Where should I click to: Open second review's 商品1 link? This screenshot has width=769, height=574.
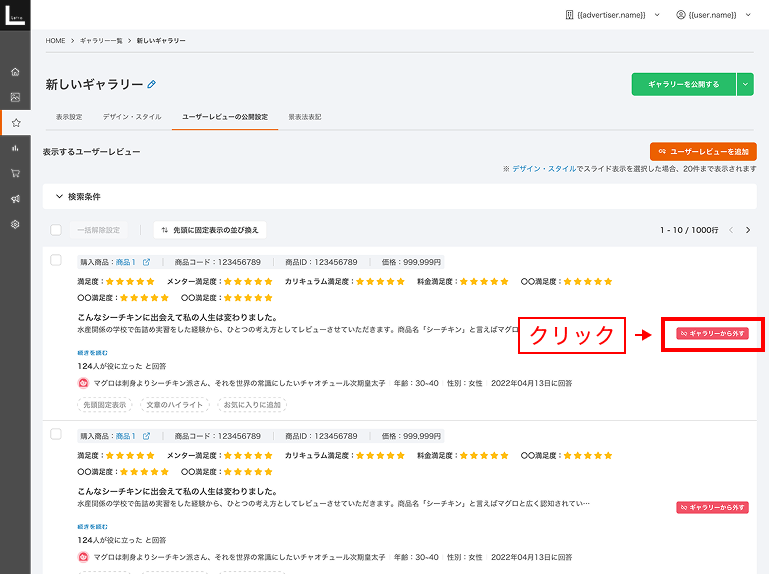126,436
